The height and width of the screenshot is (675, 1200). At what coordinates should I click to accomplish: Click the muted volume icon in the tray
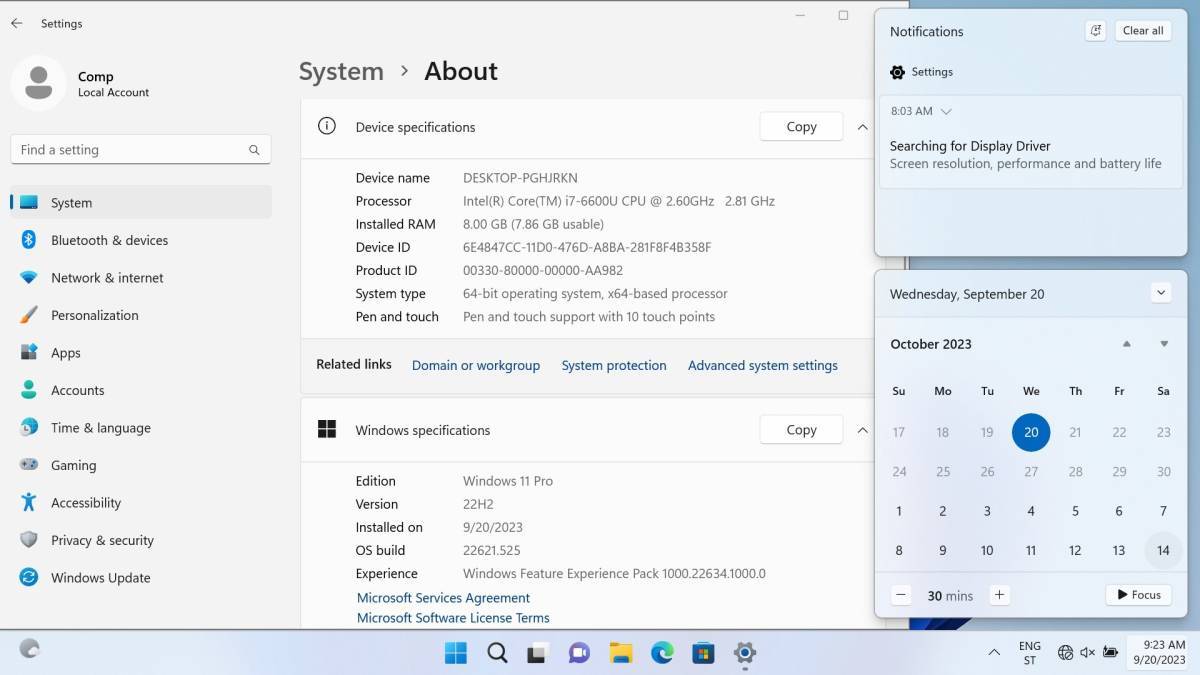pos(1087,652)
